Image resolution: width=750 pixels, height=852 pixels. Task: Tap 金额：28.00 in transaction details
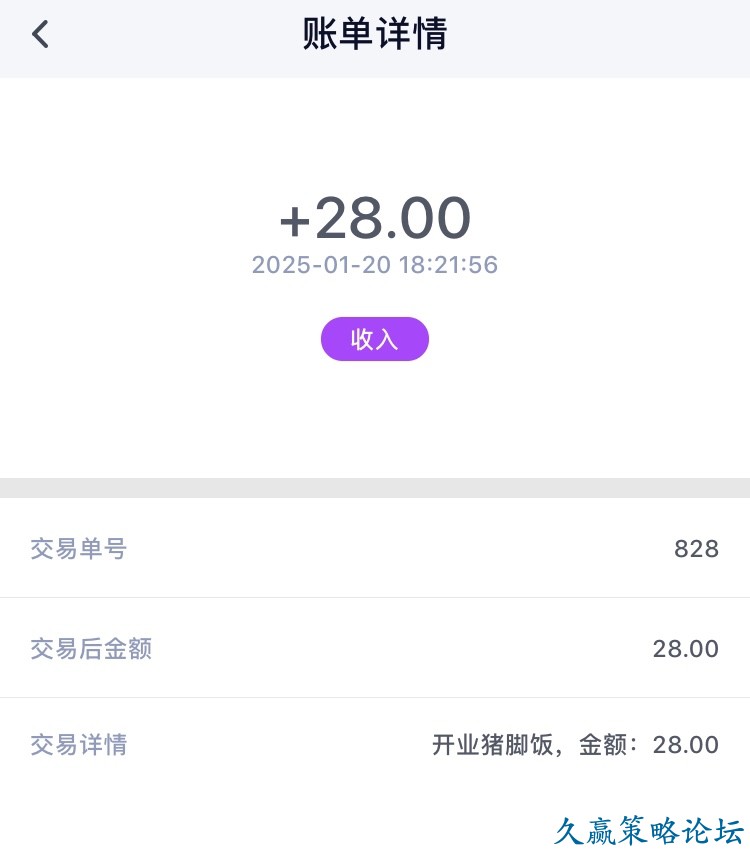(649, 745)
